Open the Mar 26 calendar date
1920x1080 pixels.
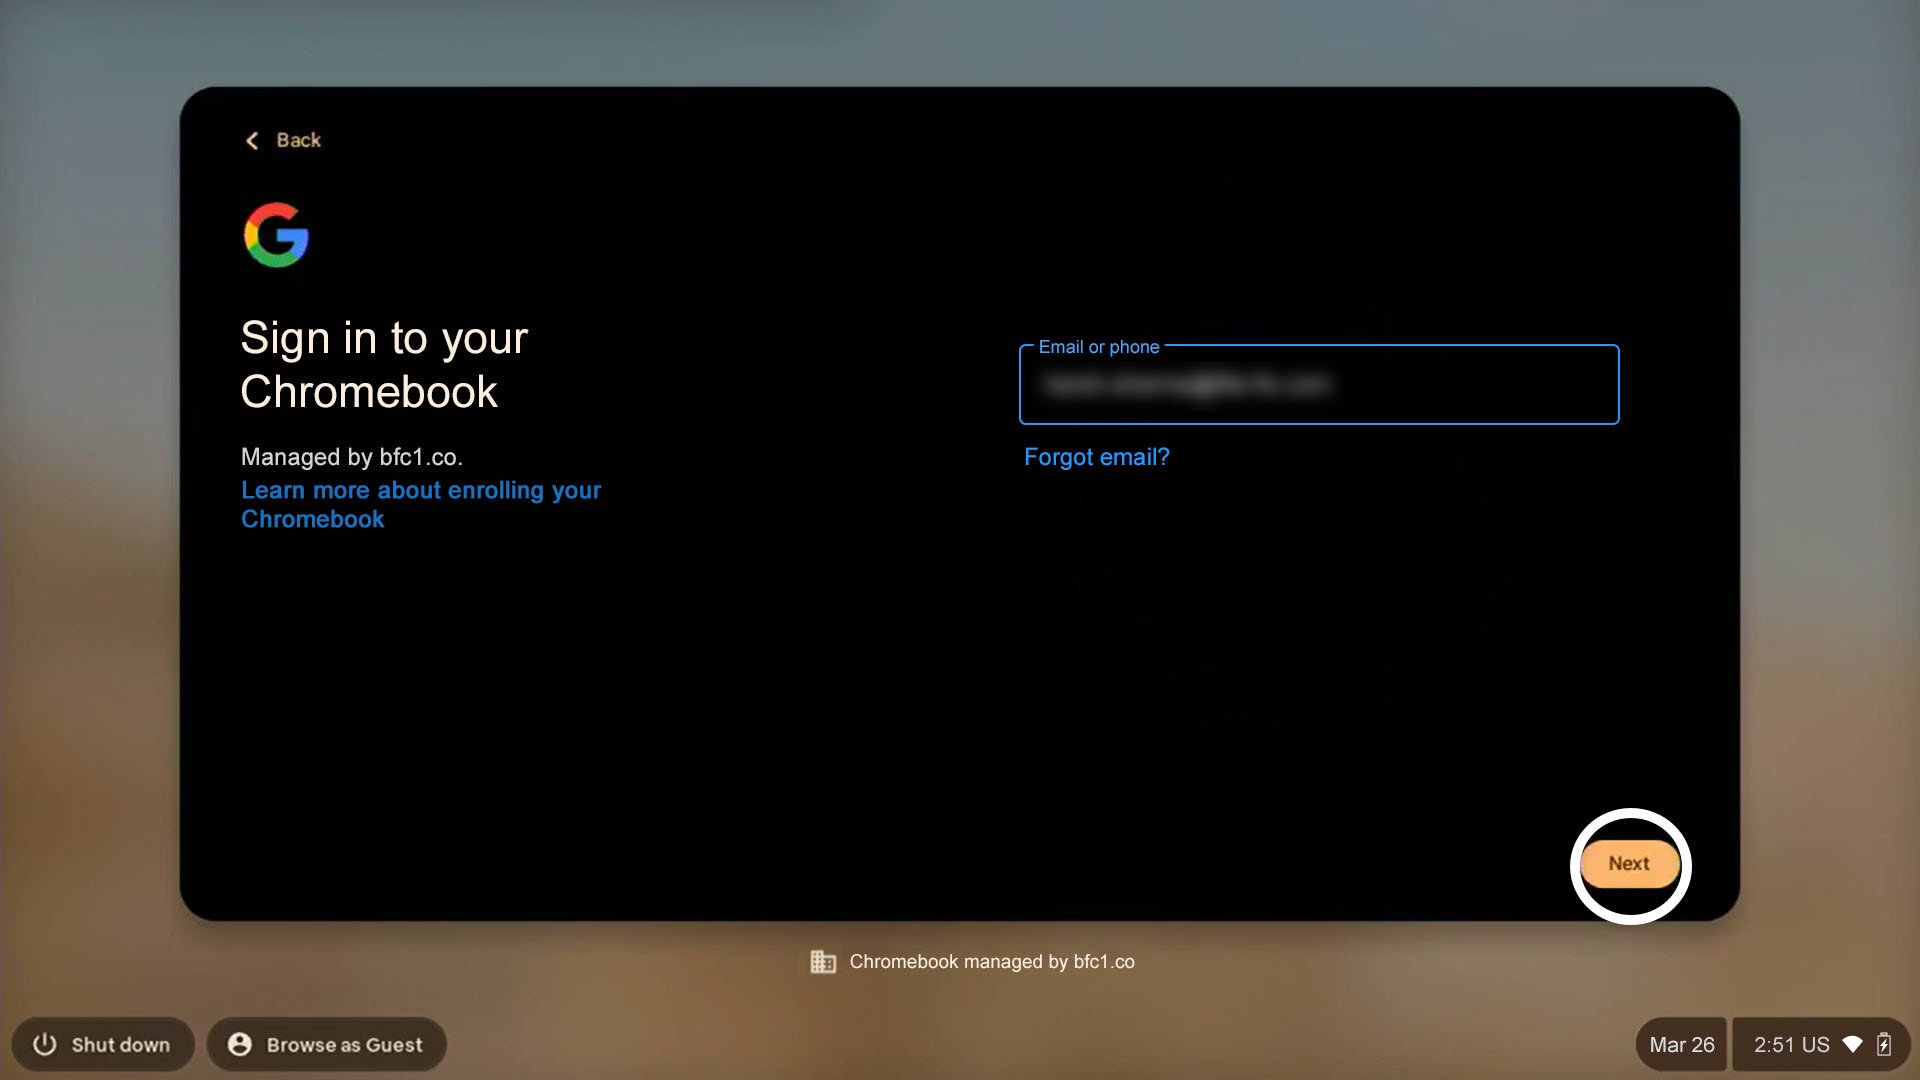click(1681, 1045)
